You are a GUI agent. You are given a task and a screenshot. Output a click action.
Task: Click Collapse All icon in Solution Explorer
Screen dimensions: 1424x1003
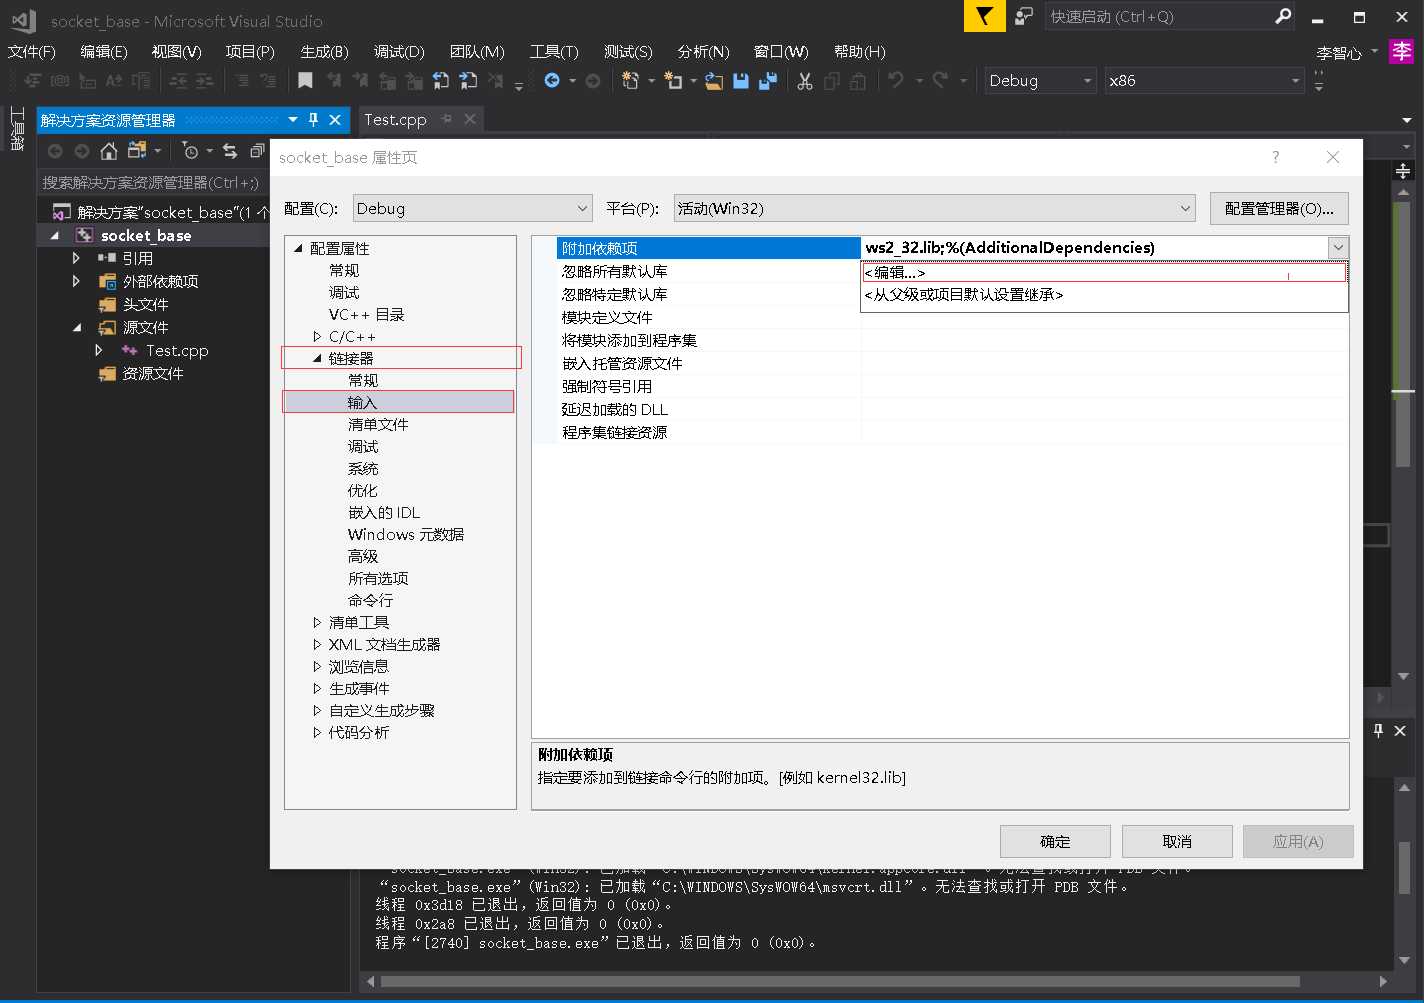click(x=257, y=151)
